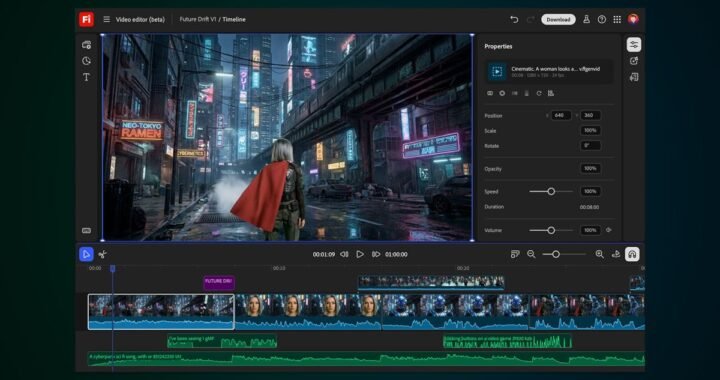
Task: Click the video preview canvas
Action: coord(287,137)
